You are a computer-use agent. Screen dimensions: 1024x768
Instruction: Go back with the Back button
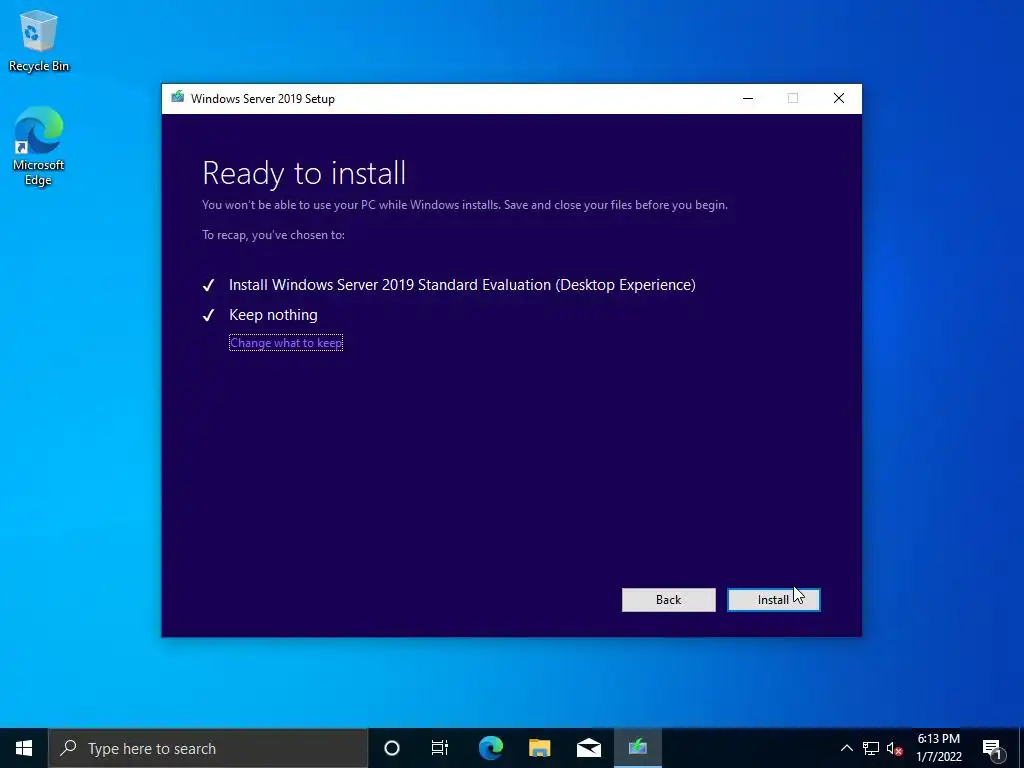(668, 600)
